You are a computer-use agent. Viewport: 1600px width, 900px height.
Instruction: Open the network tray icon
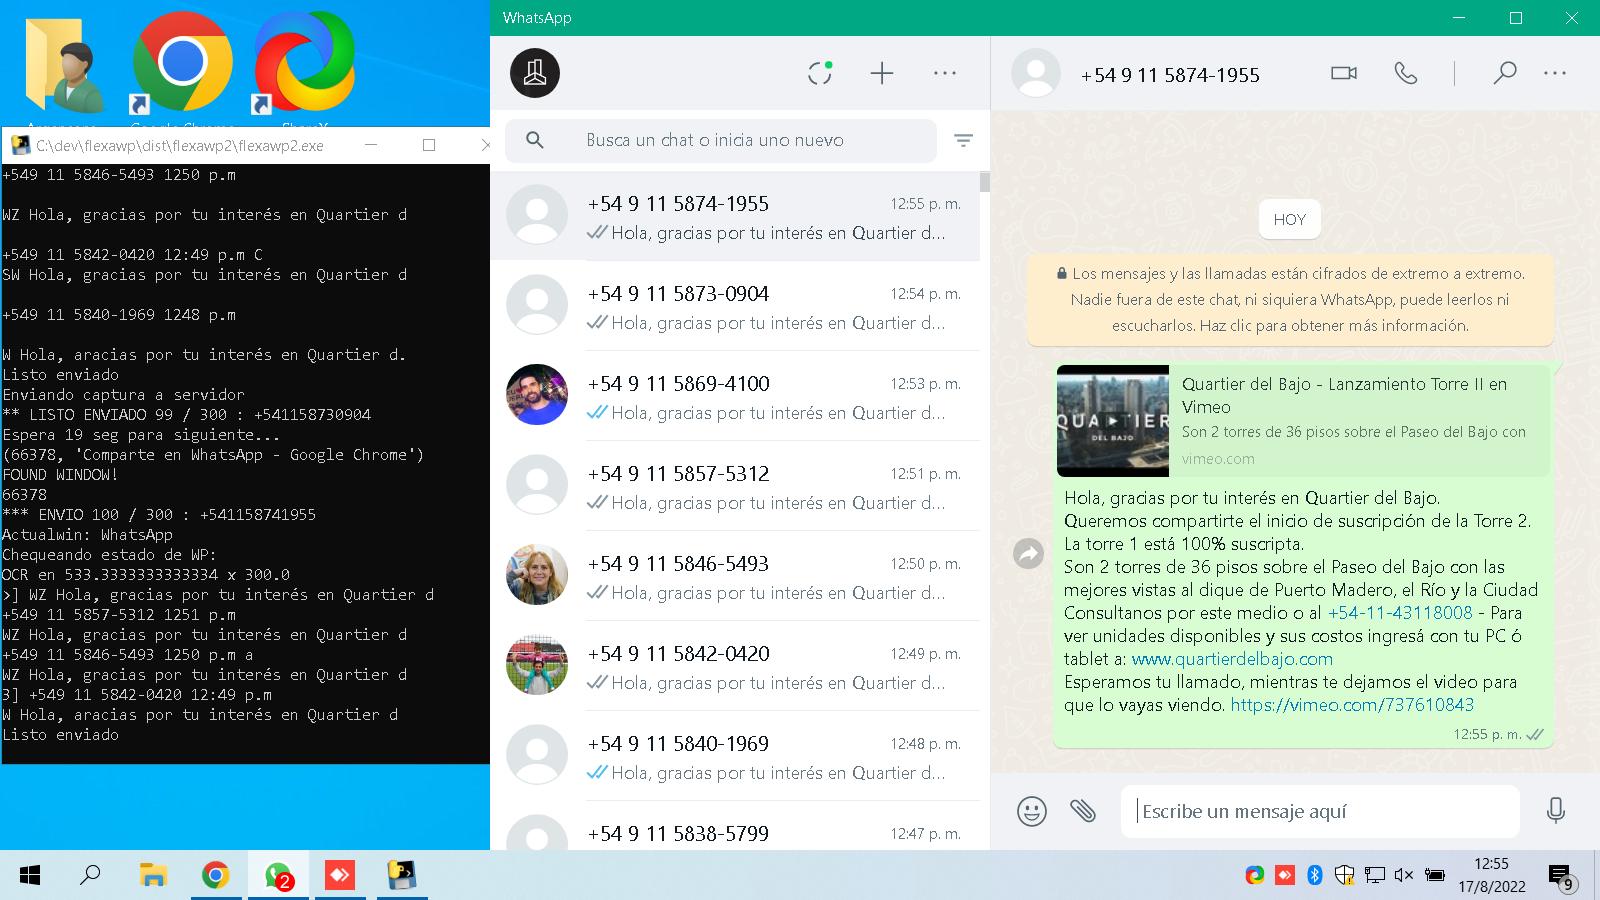(x=1375, y=876)
